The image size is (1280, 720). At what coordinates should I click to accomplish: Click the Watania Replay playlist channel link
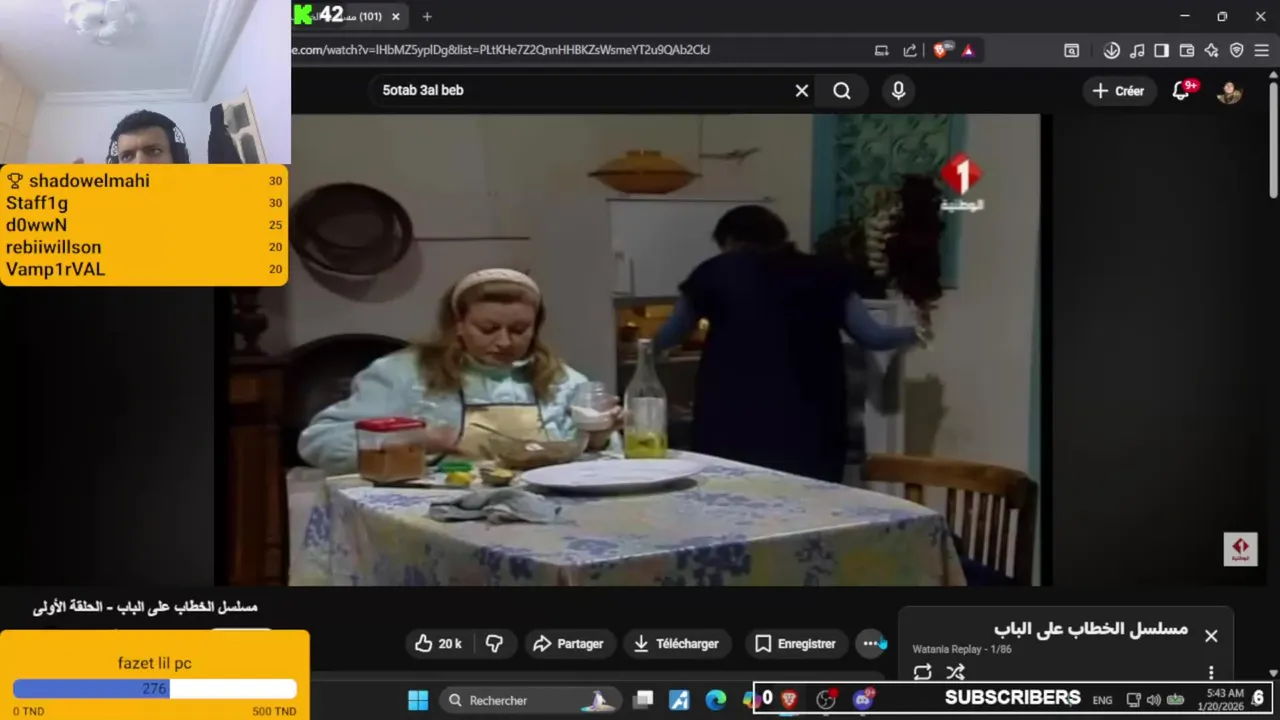click(947, 649)
